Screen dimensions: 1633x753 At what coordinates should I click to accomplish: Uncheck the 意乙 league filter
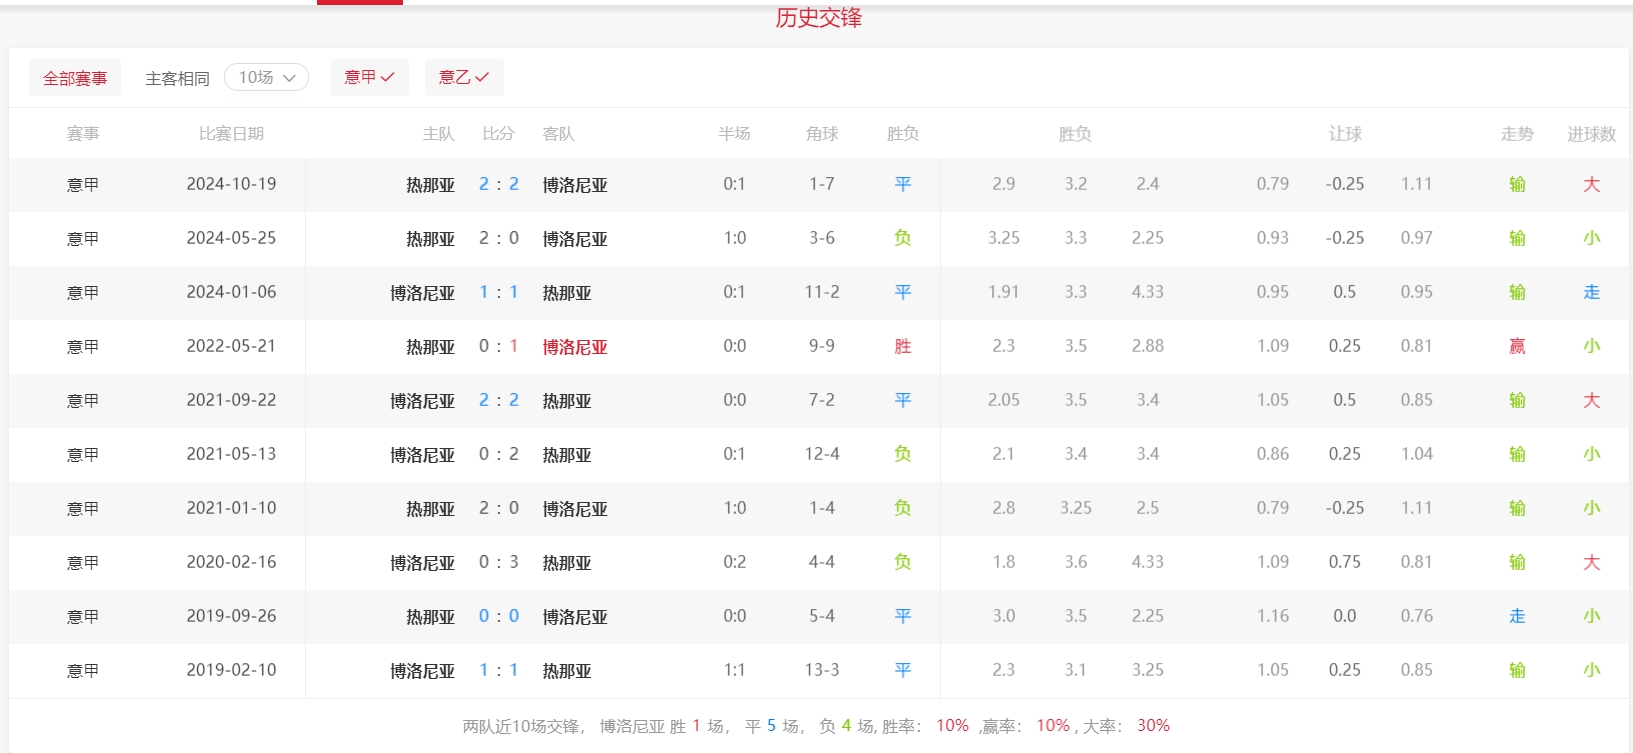pos(464,77)
